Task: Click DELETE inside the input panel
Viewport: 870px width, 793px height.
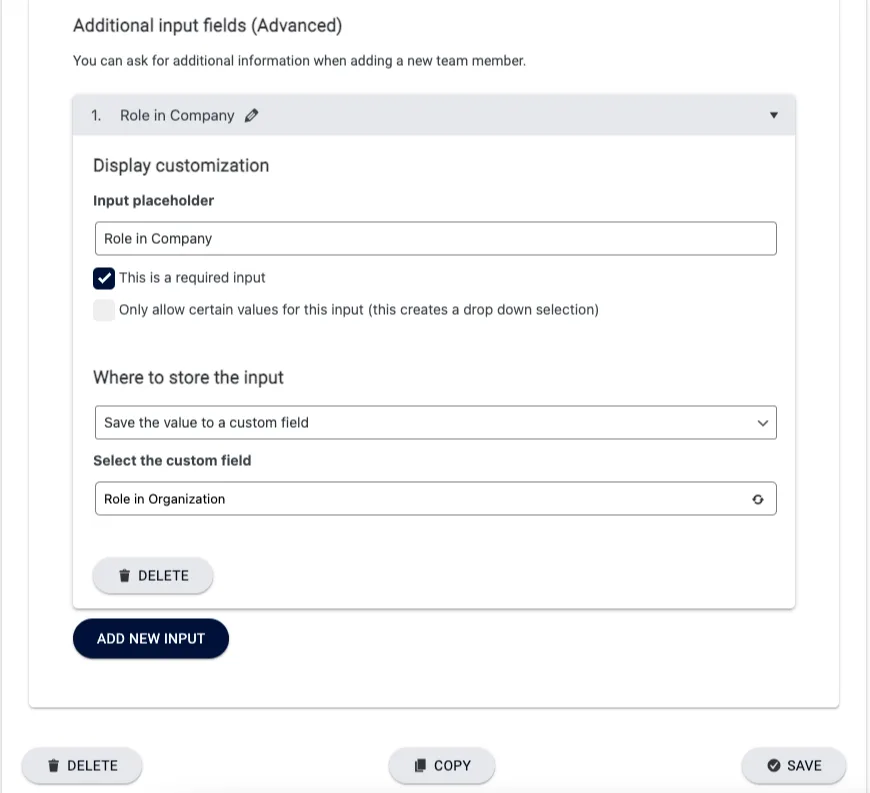Action: tap(152, 576)
